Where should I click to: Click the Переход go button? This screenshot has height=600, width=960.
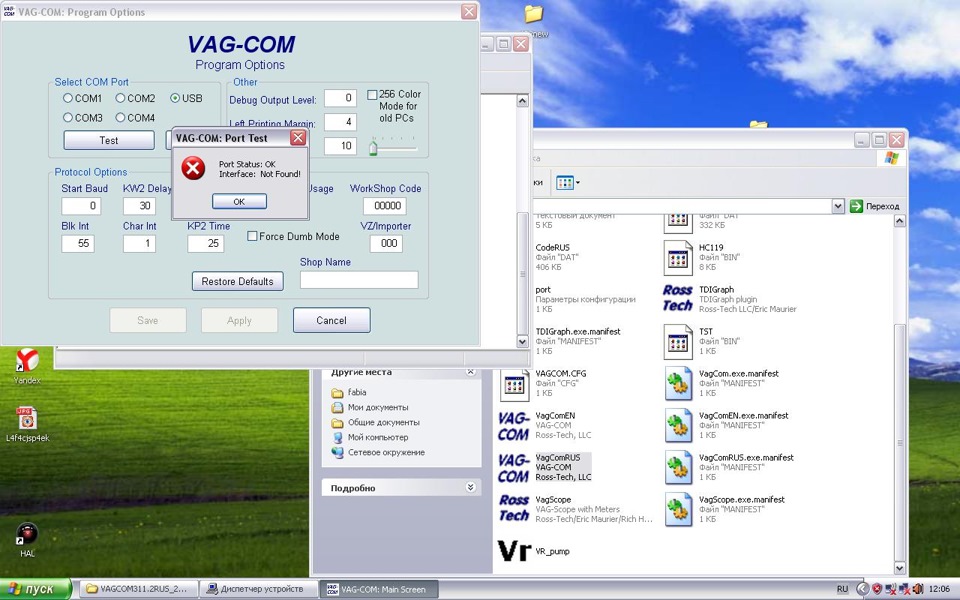[874, 206]
